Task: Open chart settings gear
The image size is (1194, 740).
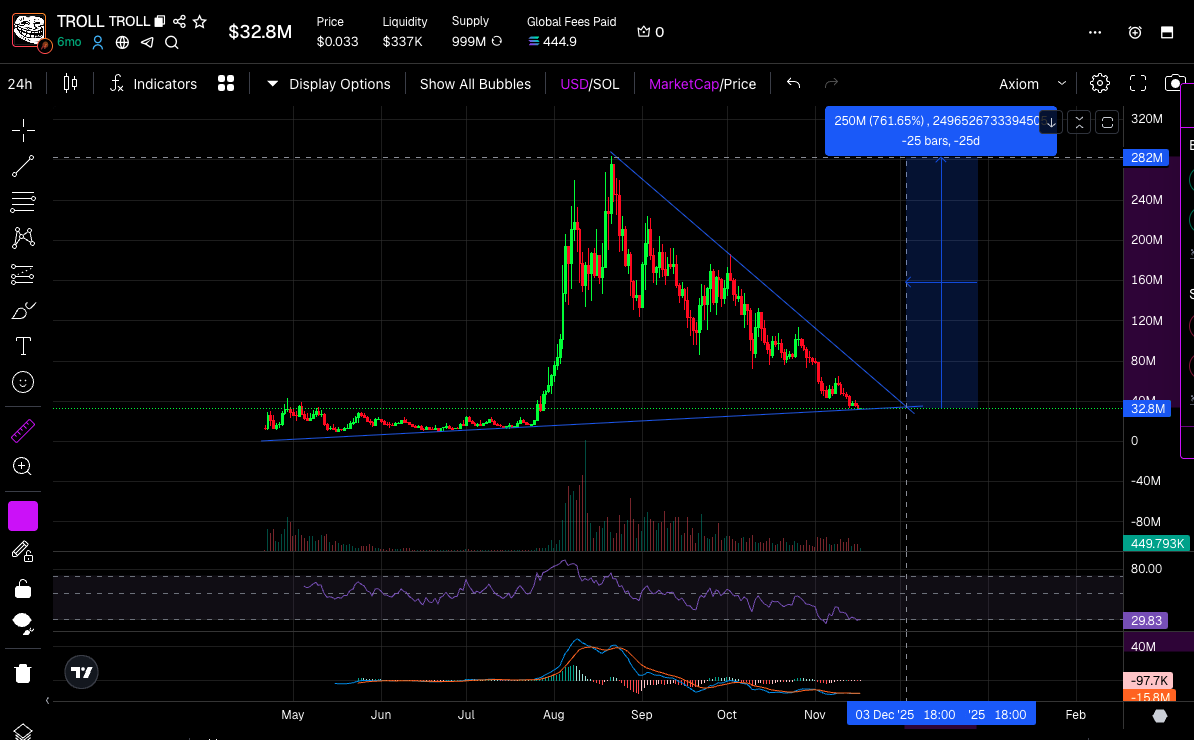Action: tap(1100, 83)
